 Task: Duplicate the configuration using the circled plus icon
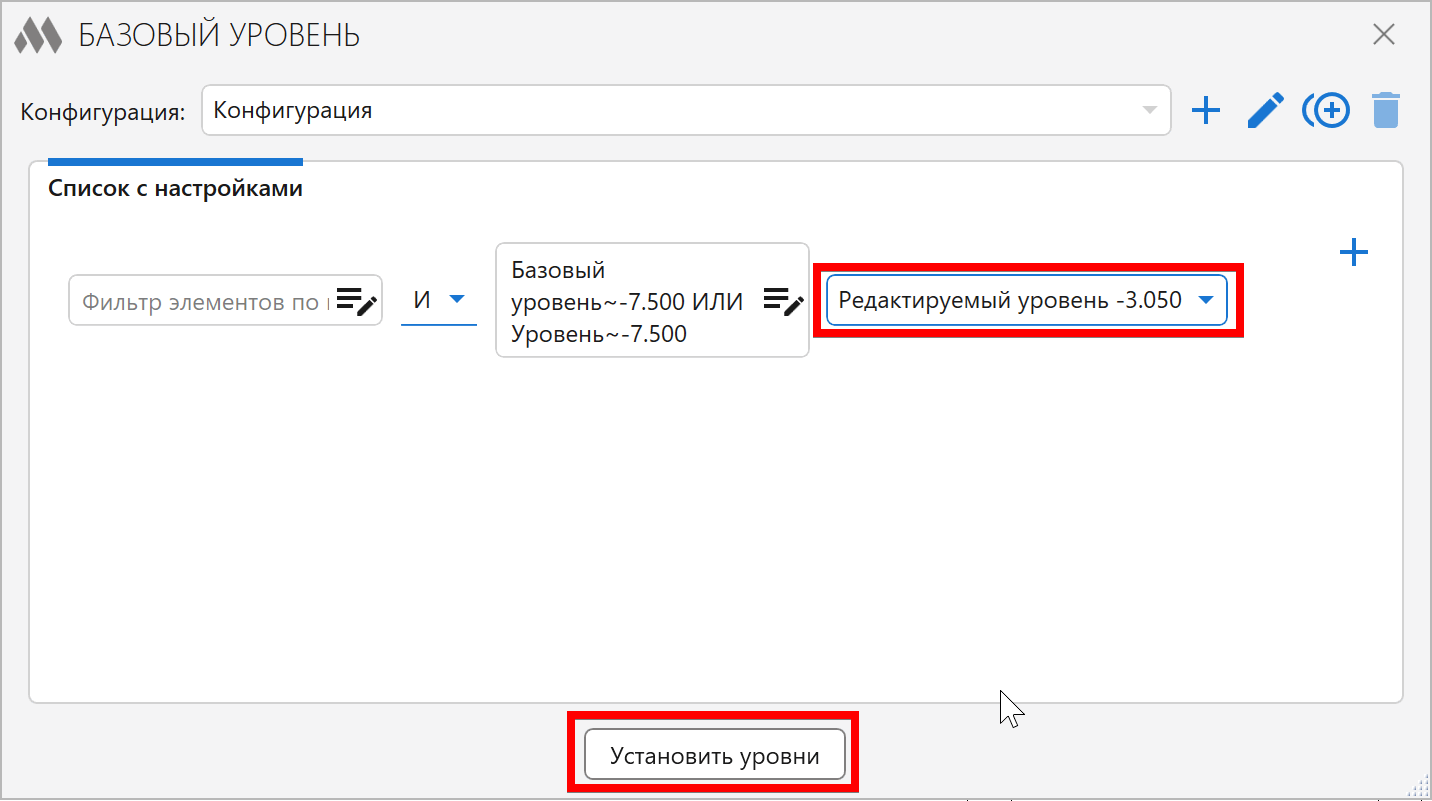click(1325, 110)
